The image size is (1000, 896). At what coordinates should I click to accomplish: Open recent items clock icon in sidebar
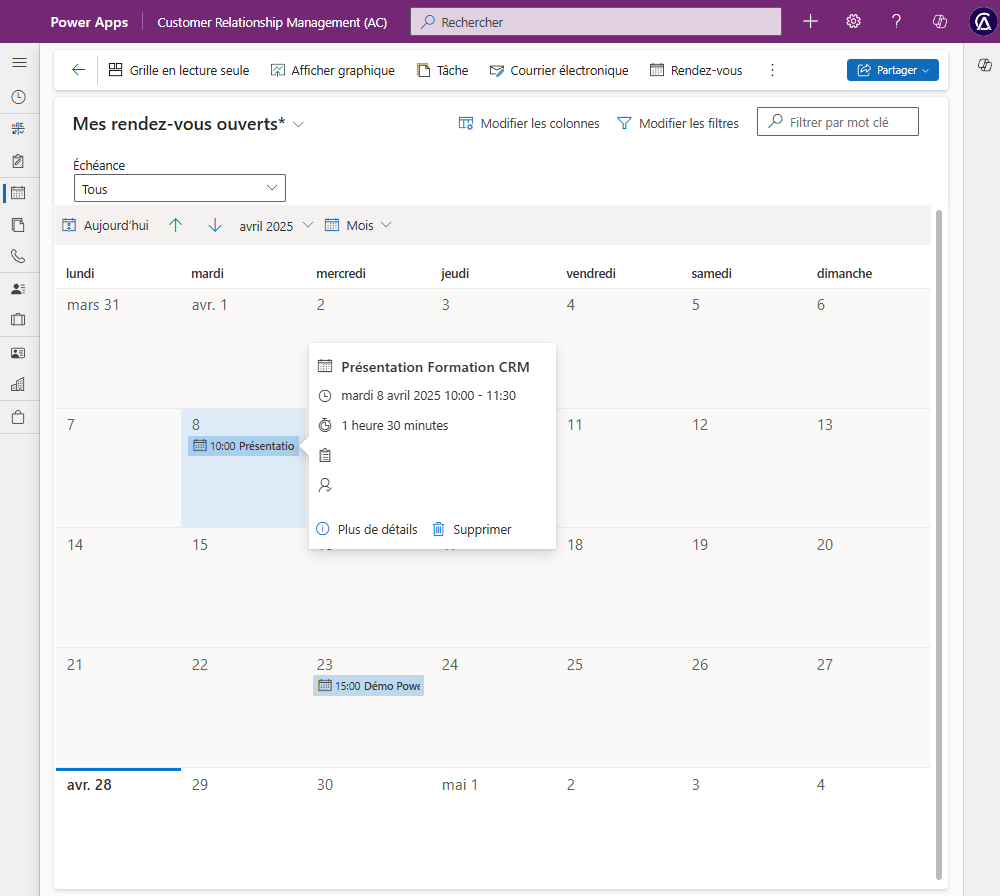pos(18,97)
